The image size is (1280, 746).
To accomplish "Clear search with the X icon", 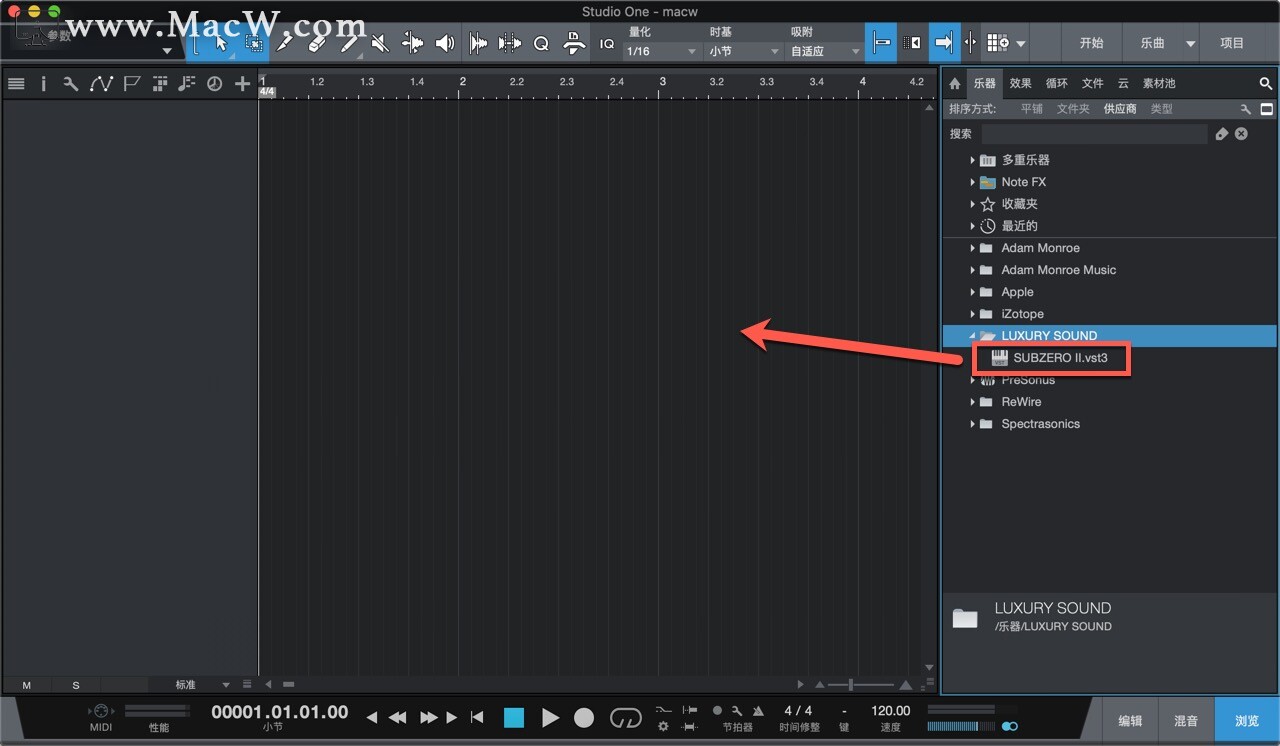I will pyautogui.click(x=1241, y=133).
